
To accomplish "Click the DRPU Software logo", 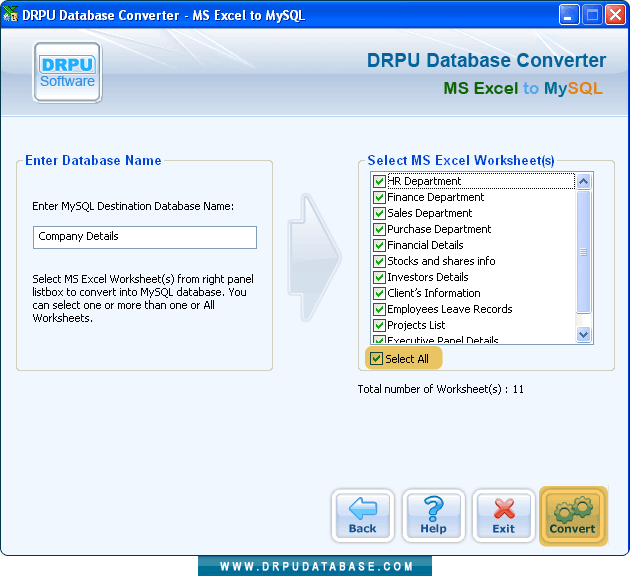I will point(68,73).
